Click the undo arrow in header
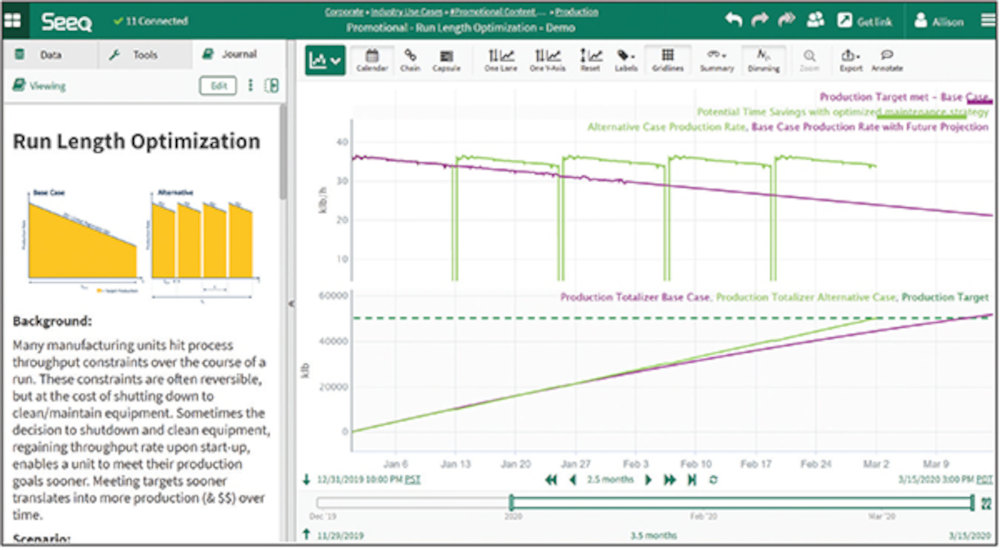1000x550 pixels. coord(733,20)
